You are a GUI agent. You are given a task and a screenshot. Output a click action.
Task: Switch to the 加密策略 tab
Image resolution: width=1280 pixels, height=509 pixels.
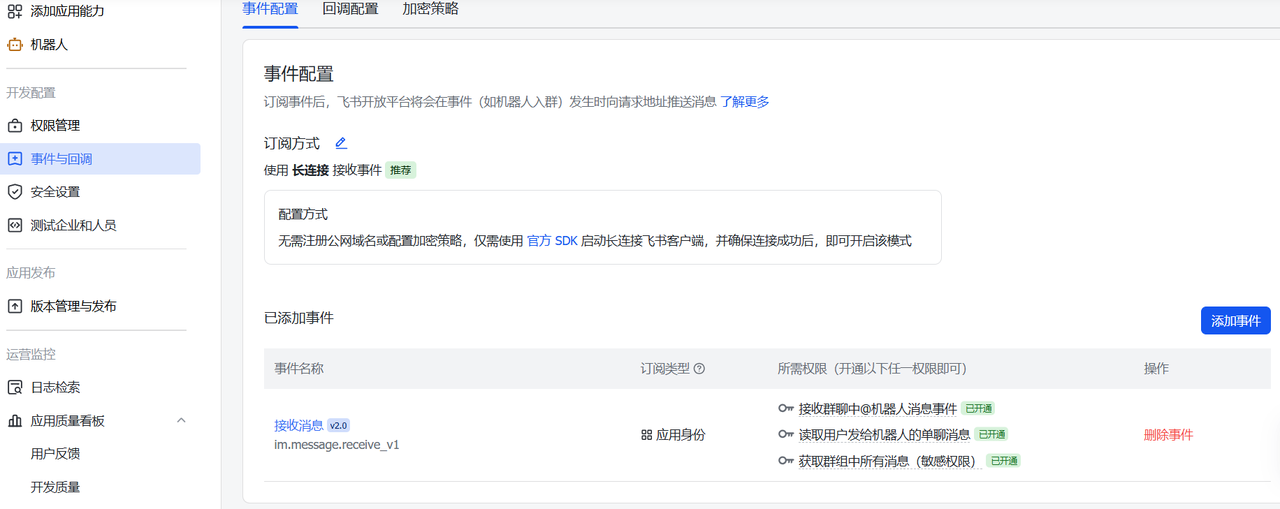tap(430, 8)
